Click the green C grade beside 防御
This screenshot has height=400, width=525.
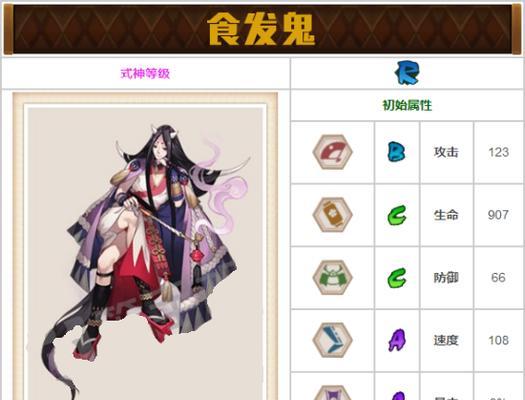point(397,278)
